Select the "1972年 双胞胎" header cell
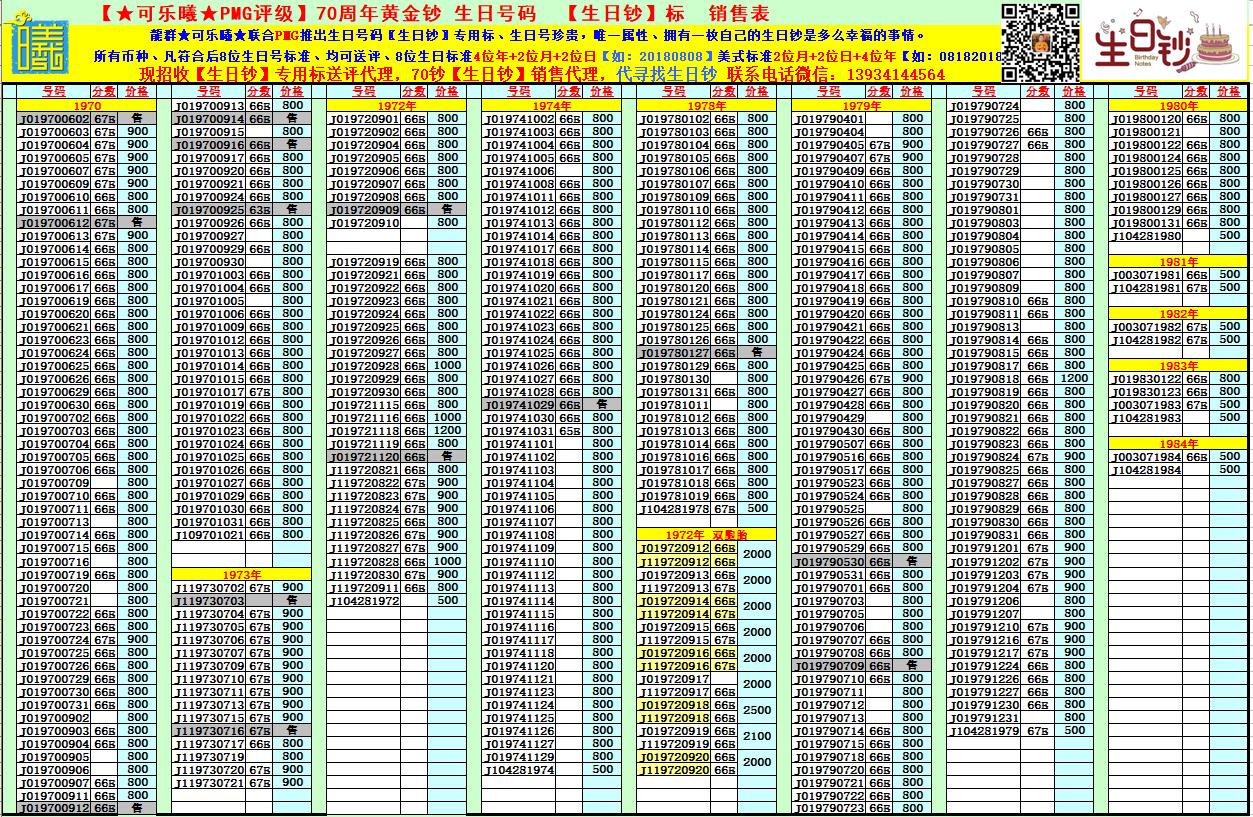1253x817 pixels. pos(707,535)
